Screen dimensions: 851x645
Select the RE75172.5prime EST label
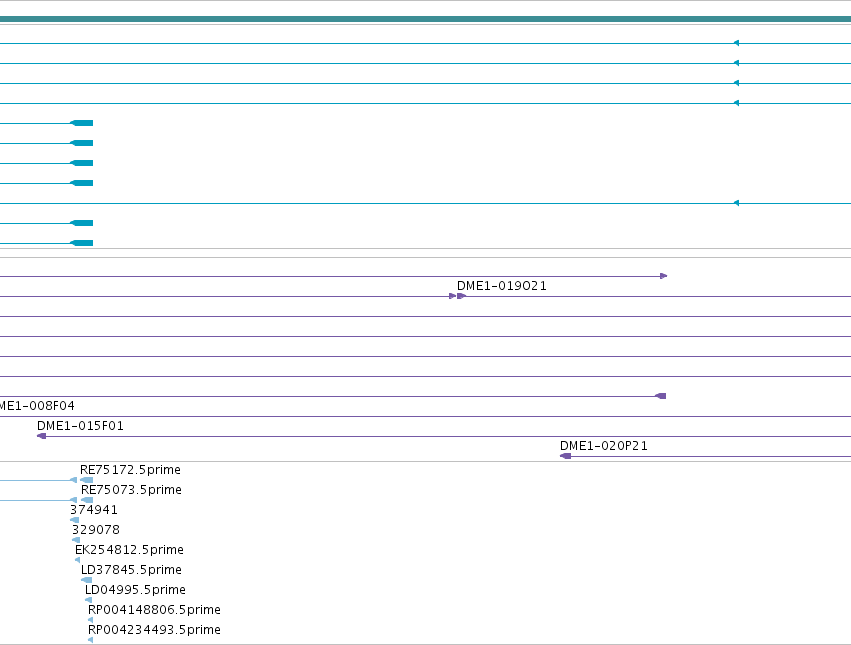(130, 470)
